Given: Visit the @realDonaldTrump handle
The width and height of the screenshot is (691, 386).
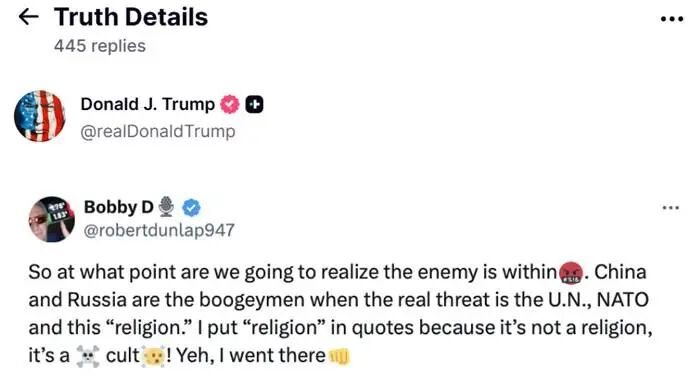Looking at the screenshot, I should [158, 131].
